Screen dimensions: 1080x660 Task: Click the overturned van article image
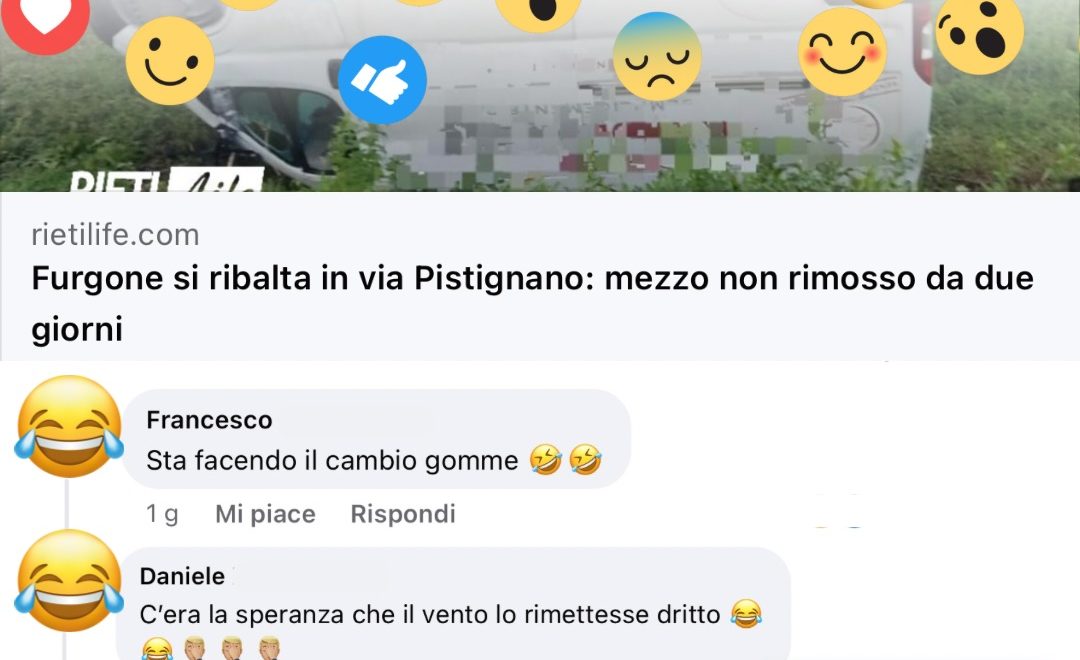[x=540, y=96]
